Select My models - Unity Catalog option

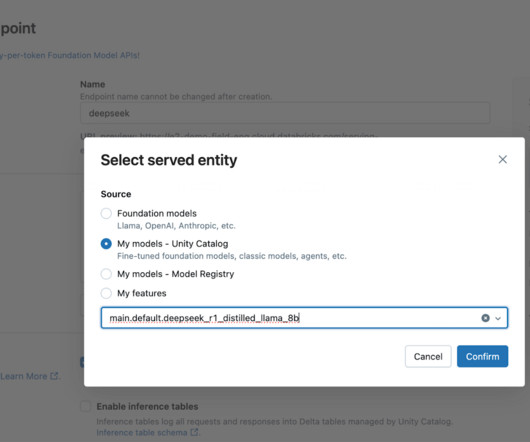[106, 244]
